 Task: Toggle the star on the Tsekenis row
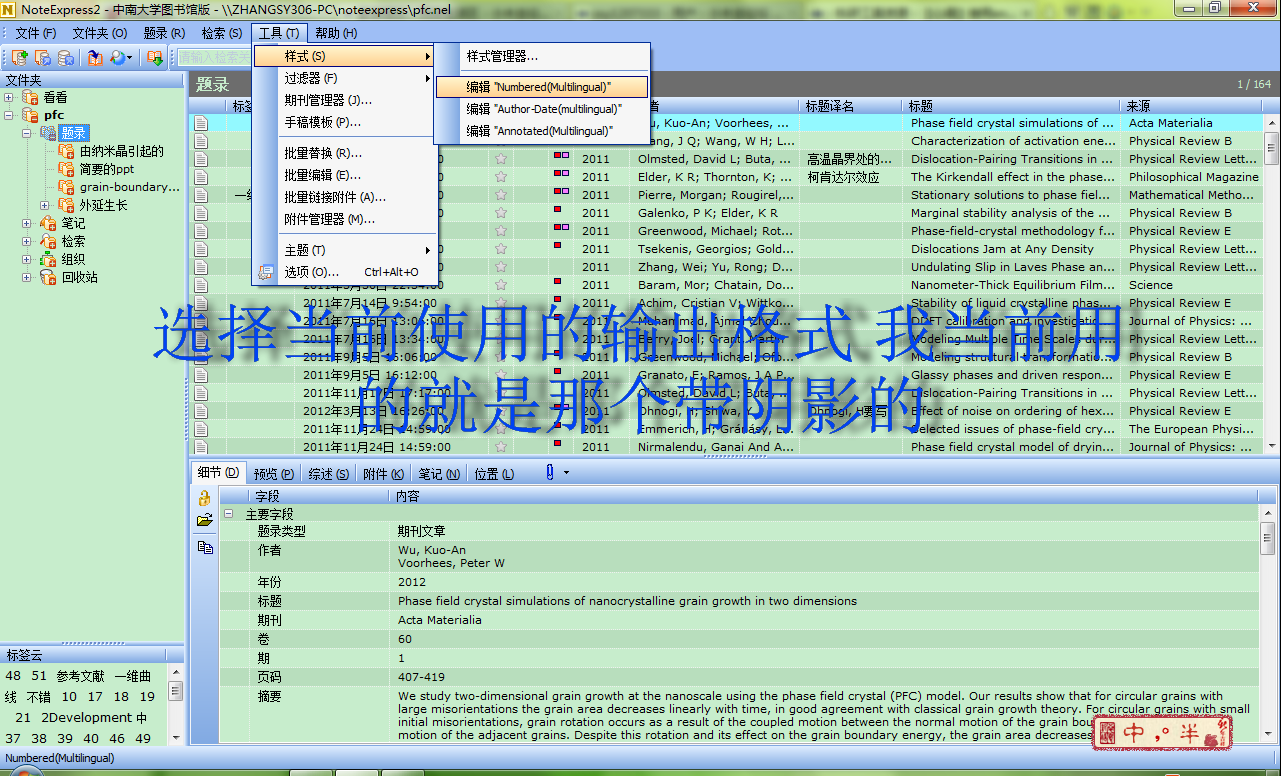(x=501, y=249)
